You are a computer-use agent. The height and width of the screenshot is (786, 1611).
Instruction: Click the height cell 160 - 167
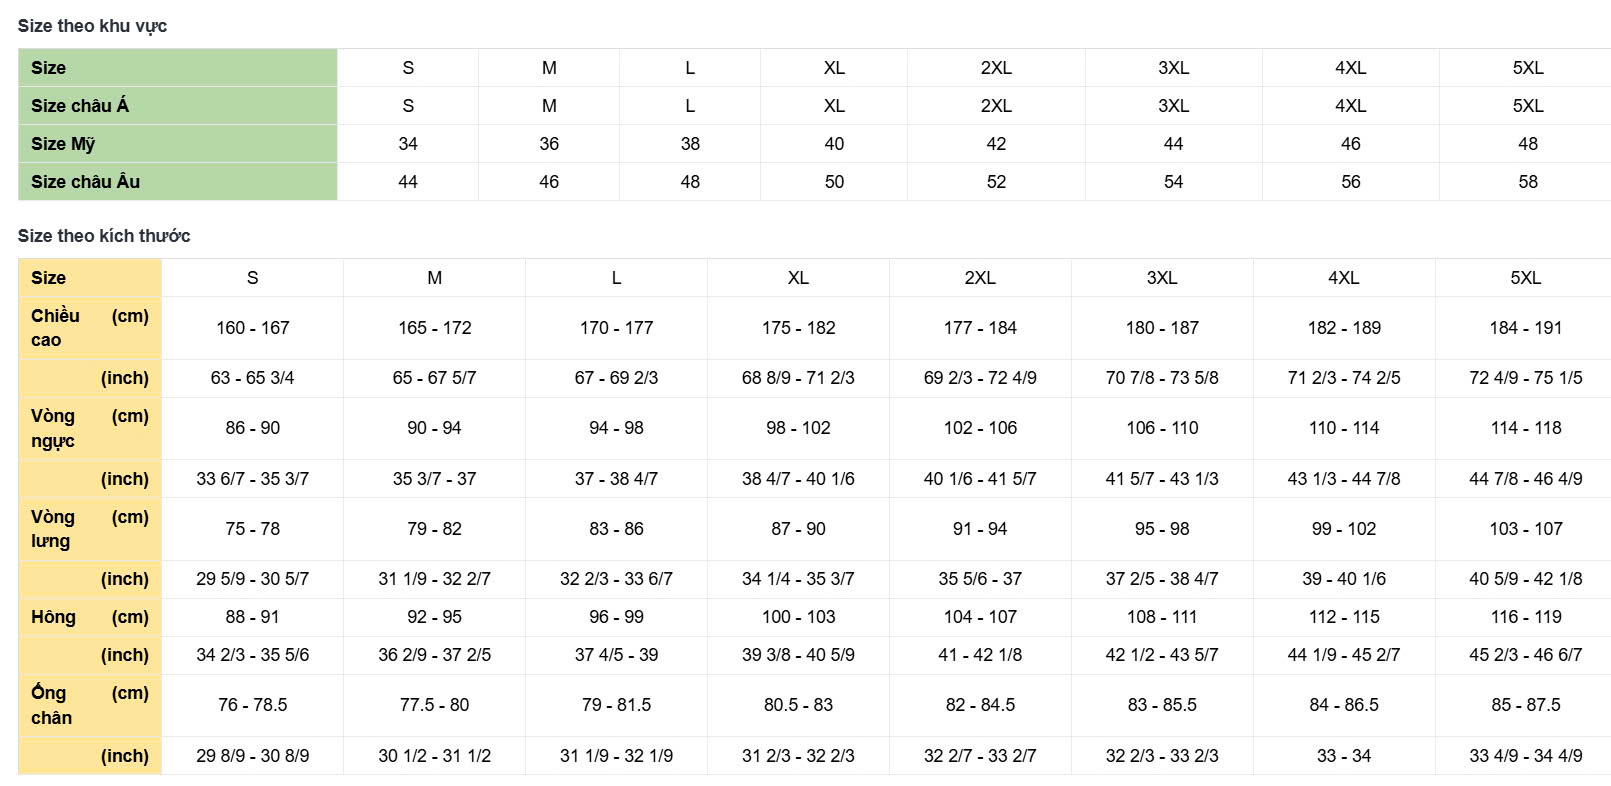(252, 328)
